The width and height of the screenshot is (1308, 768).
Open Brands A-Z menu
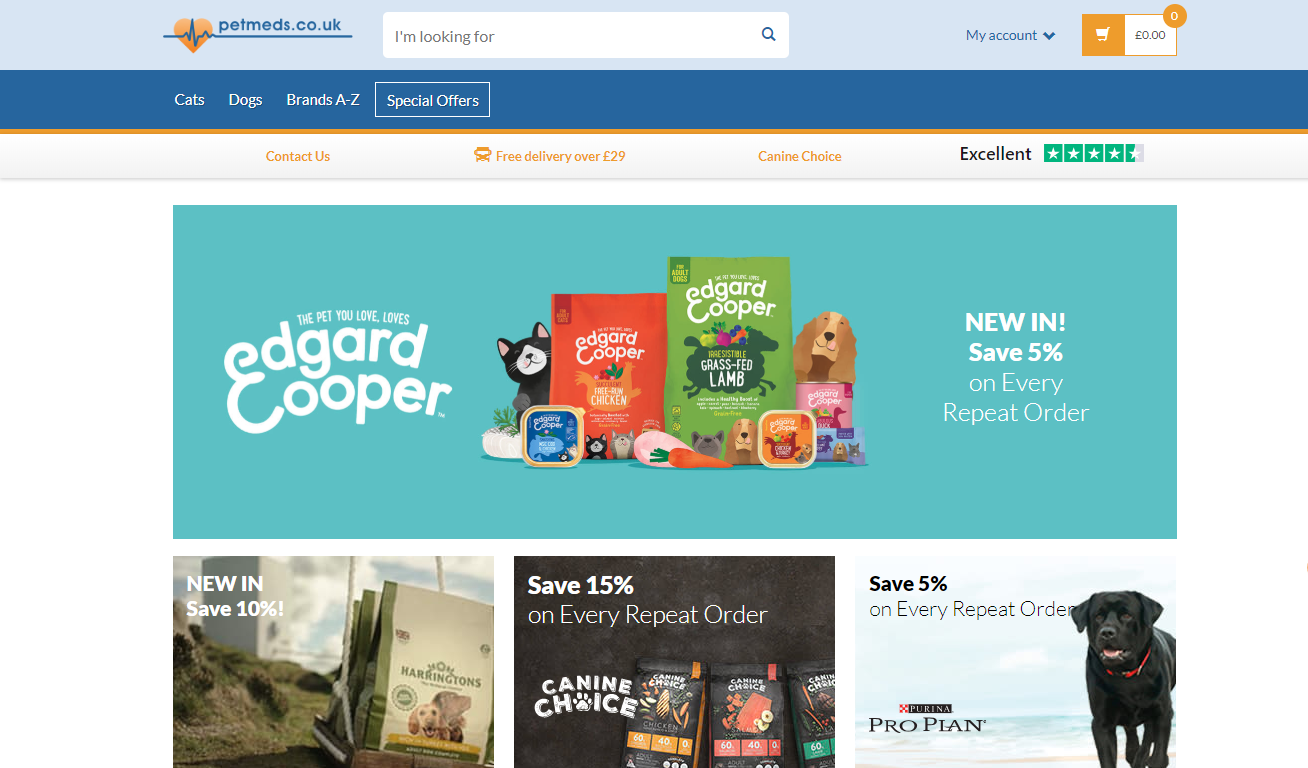pos(323,99)
